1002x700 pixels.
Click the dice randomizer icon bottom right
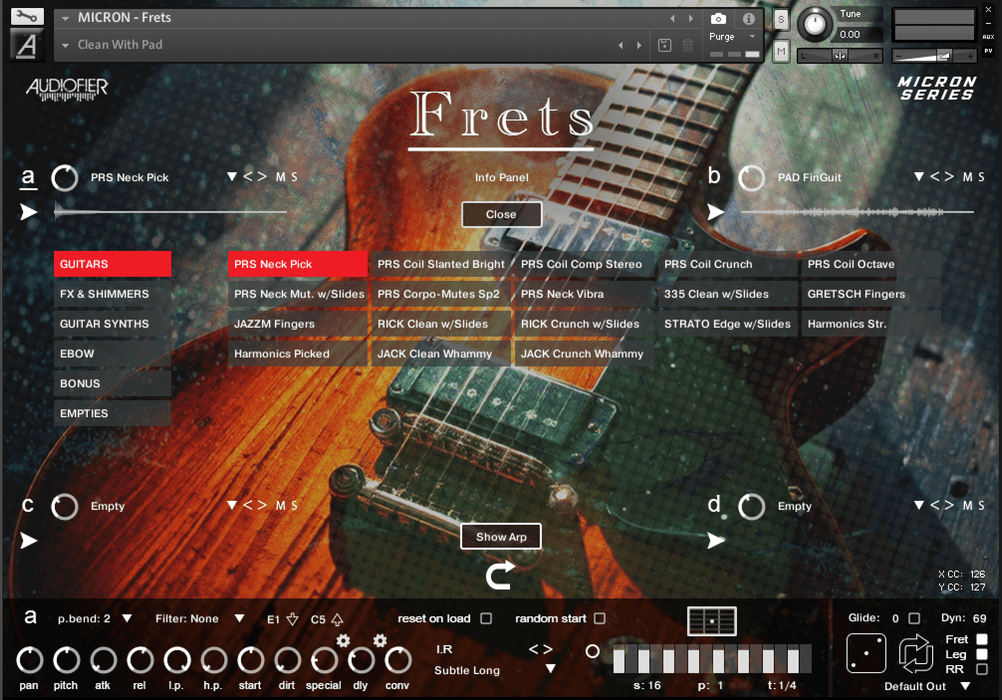pyautogui.click(x=866, y=655)
